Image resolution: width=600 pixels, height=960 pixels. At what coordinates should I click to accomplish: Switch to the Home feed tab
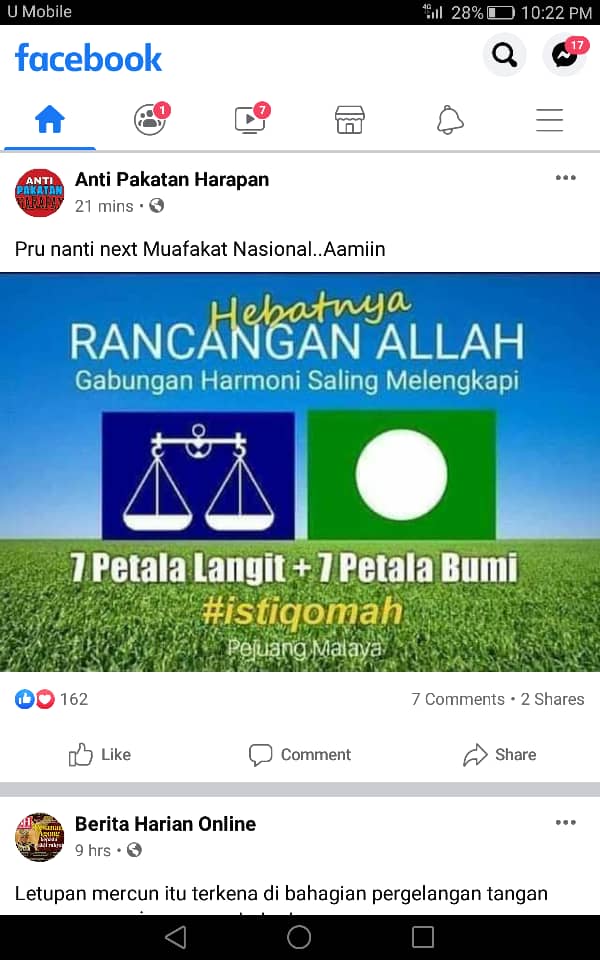[x=50, y=119]
